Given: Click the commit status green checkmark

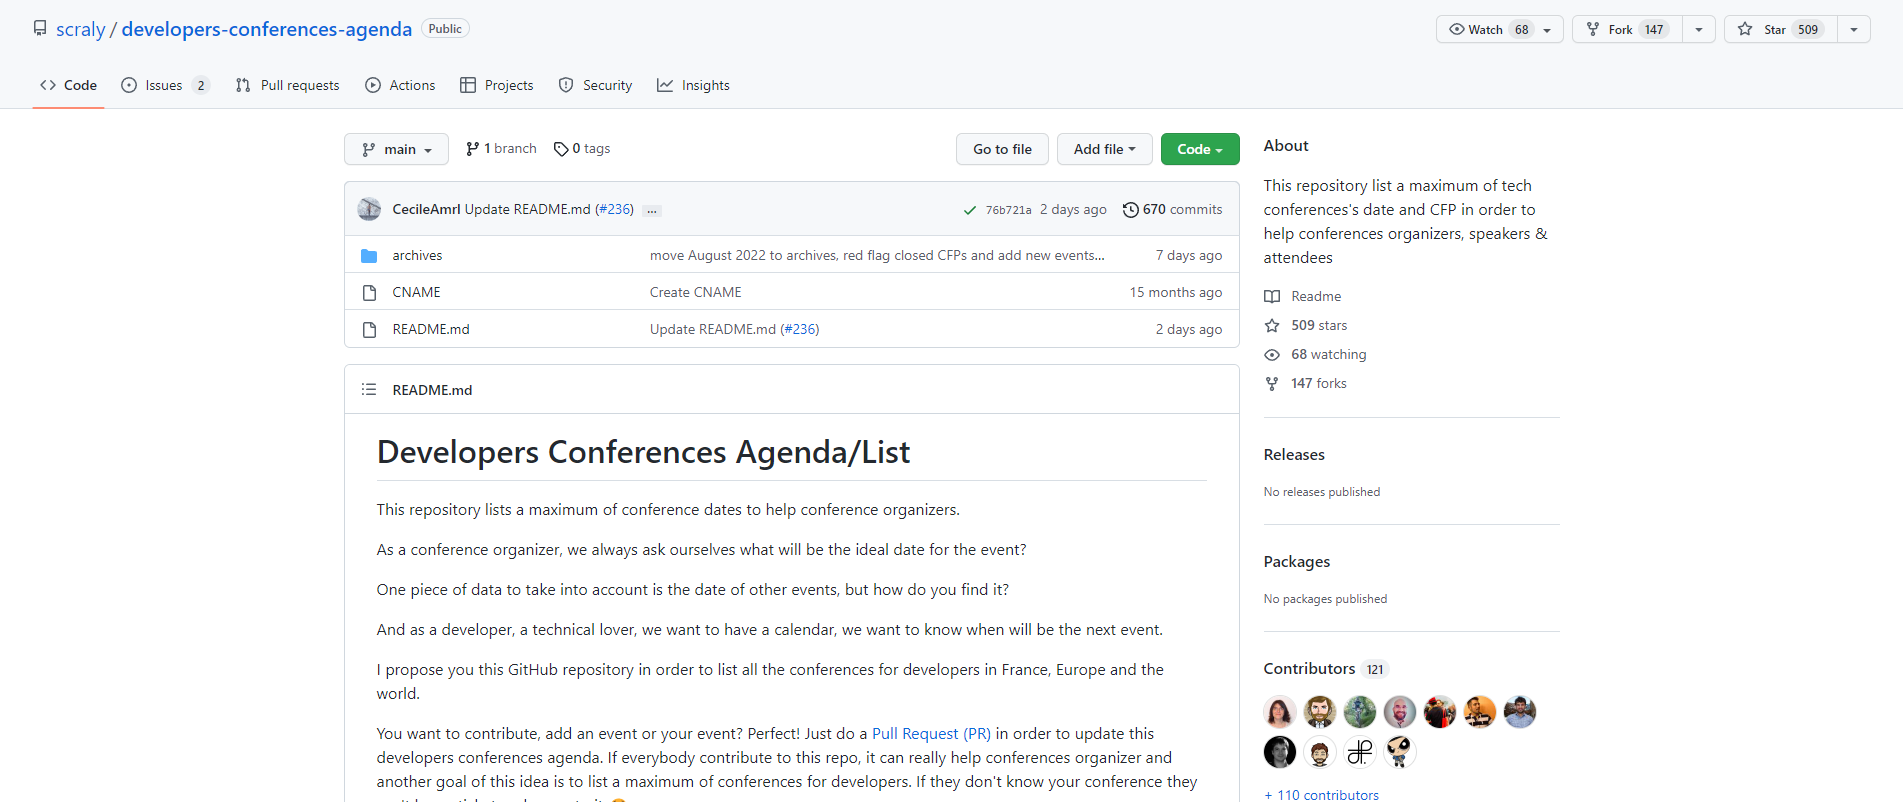Looking at the screenshot, I should (x=969, y=210).
